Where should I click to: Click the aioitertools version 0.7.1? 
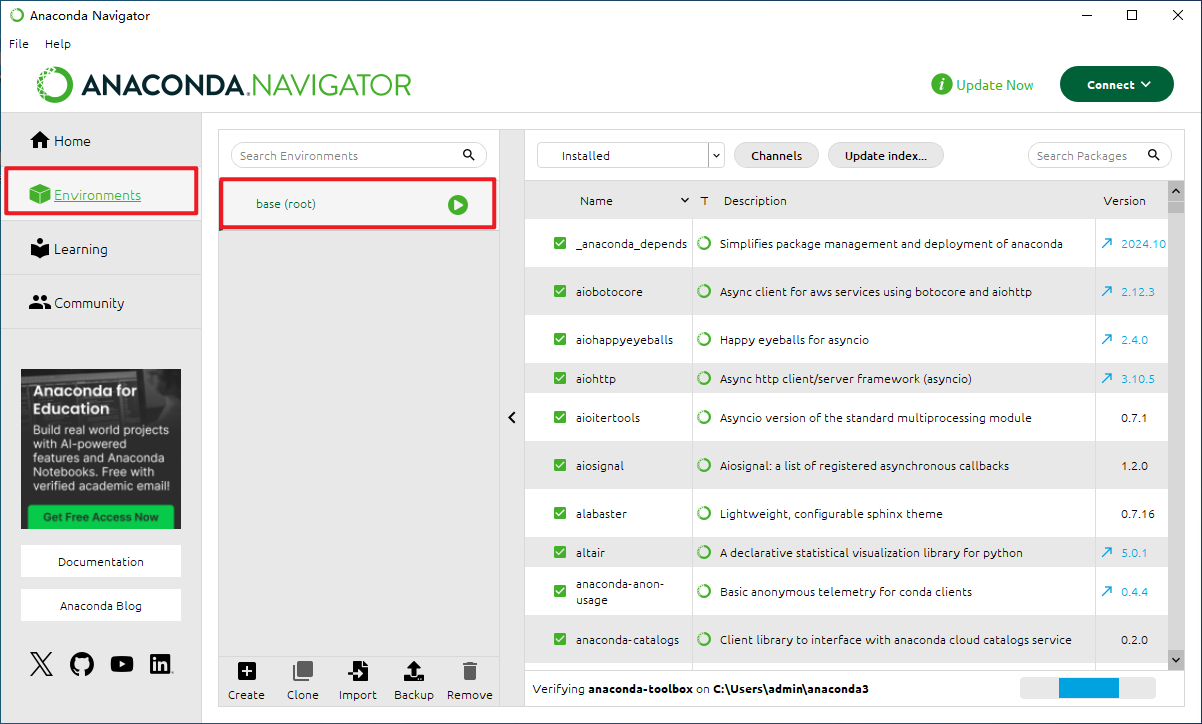tap(1134, 418)
